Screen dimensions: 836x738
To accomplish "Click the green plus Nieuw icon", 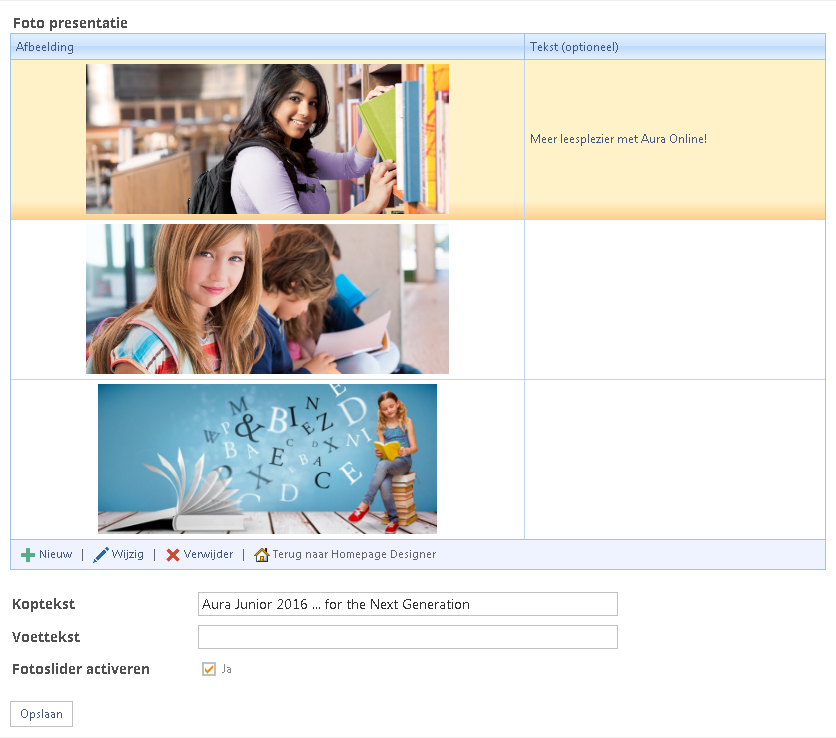I will pos(28,555).
